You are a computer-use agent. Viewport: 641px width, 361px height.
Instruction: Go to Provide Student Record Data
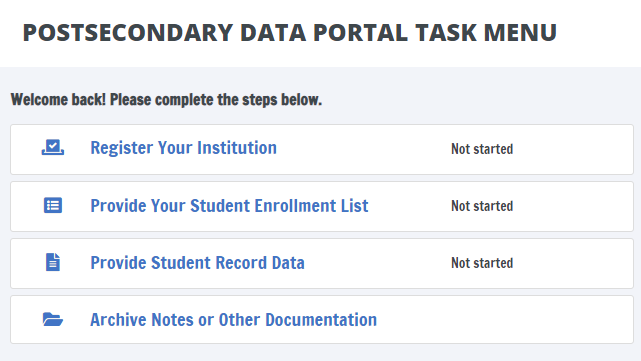(x=197, y=263)
